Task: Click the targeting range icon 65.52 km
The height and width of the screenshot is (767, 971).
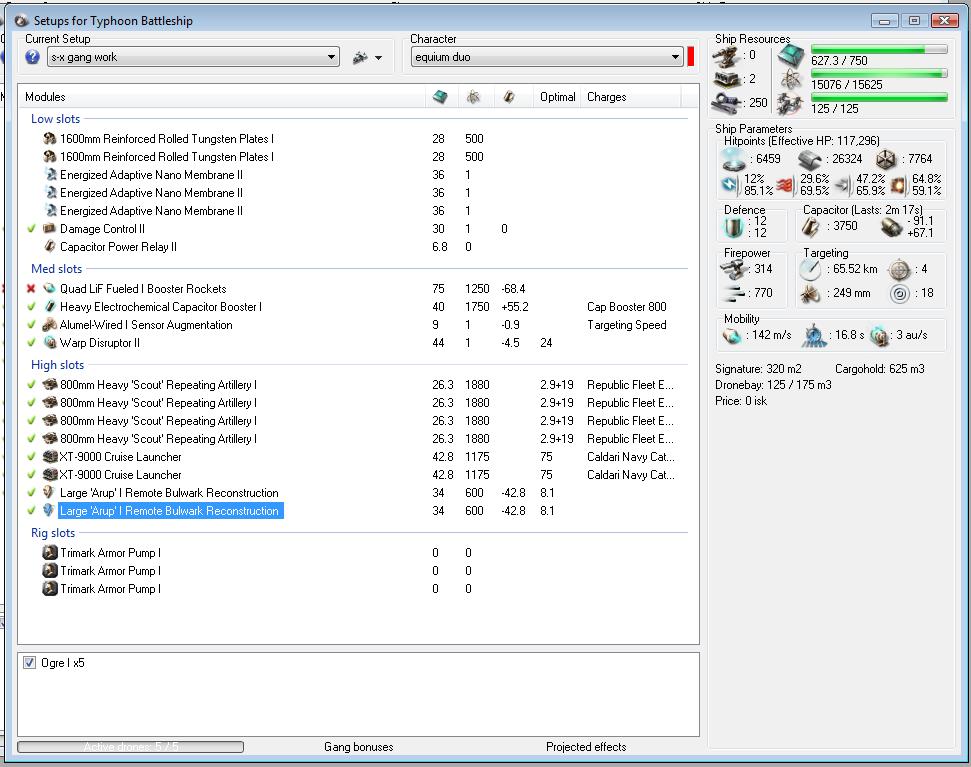Action: pos(810,270)
